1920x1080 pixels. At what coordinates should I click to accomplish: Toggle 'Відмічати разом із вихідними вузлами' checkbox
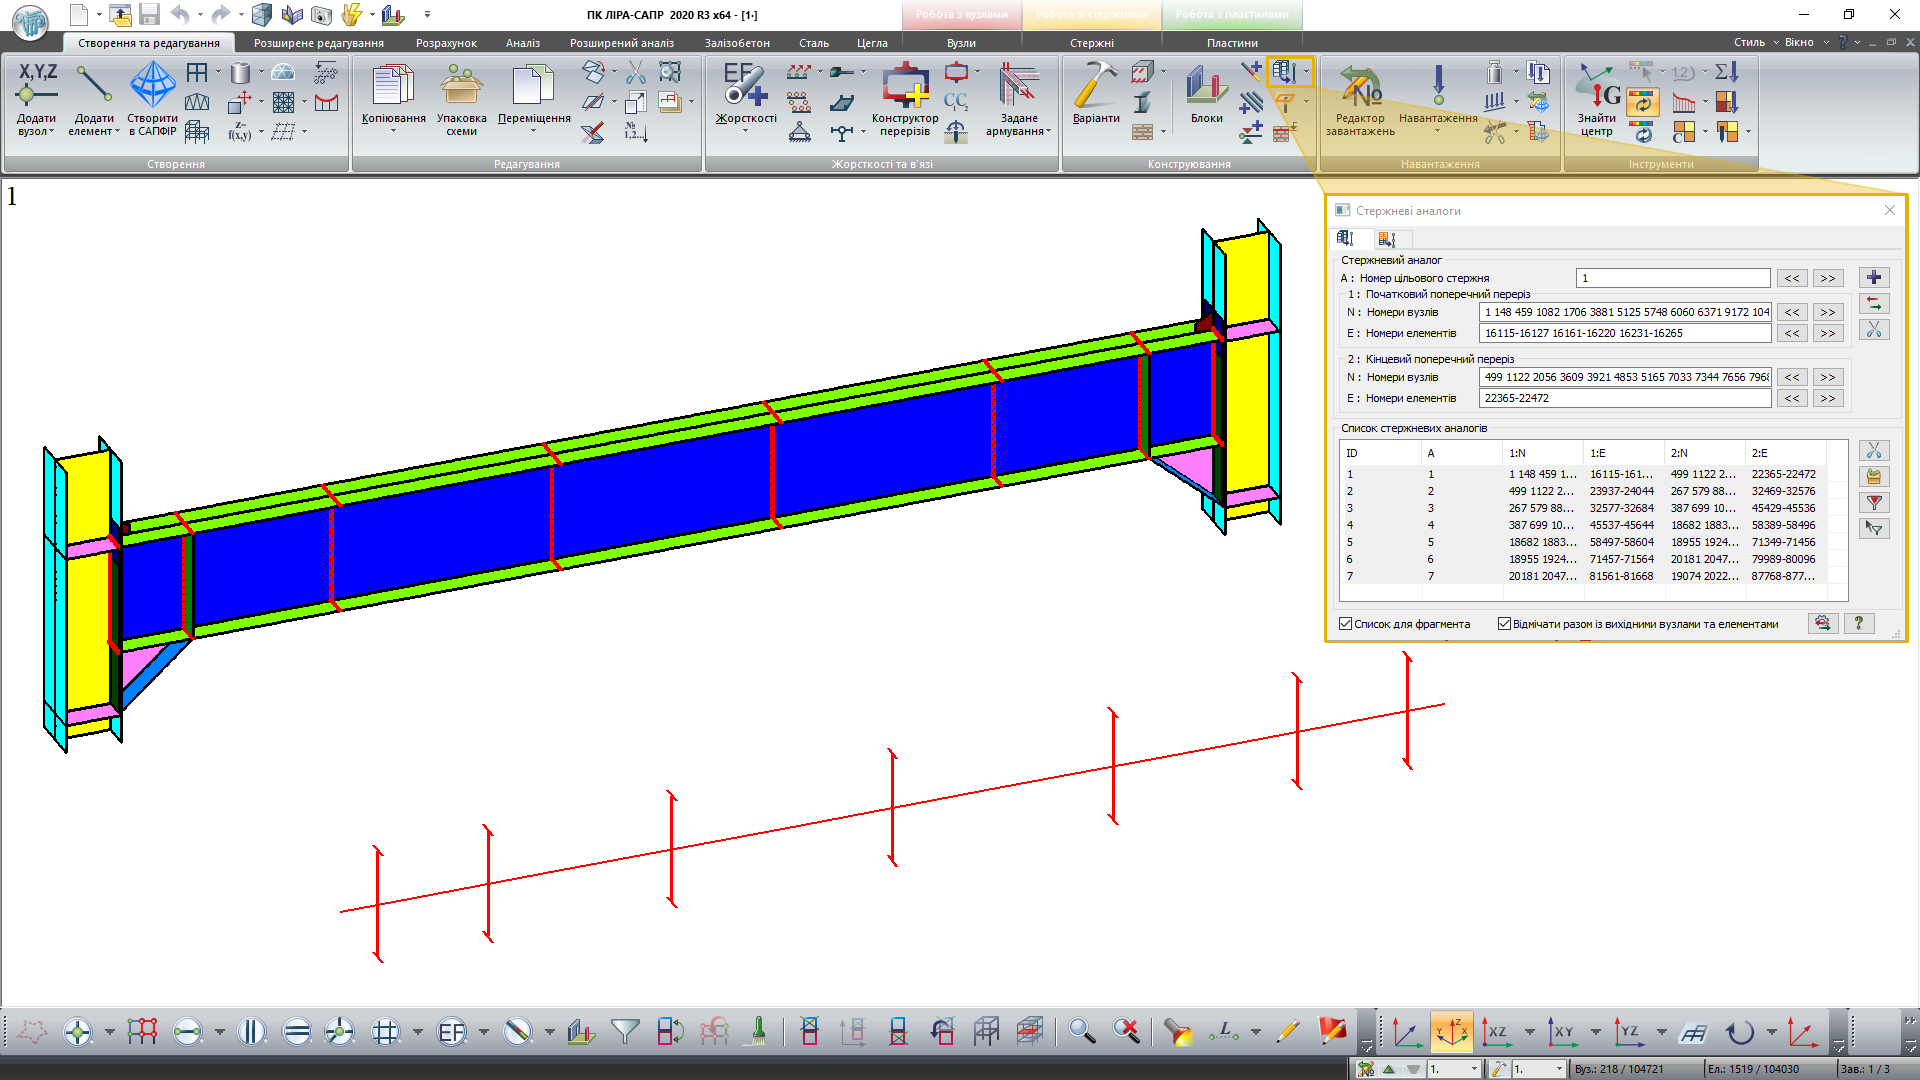(1504, 624)
